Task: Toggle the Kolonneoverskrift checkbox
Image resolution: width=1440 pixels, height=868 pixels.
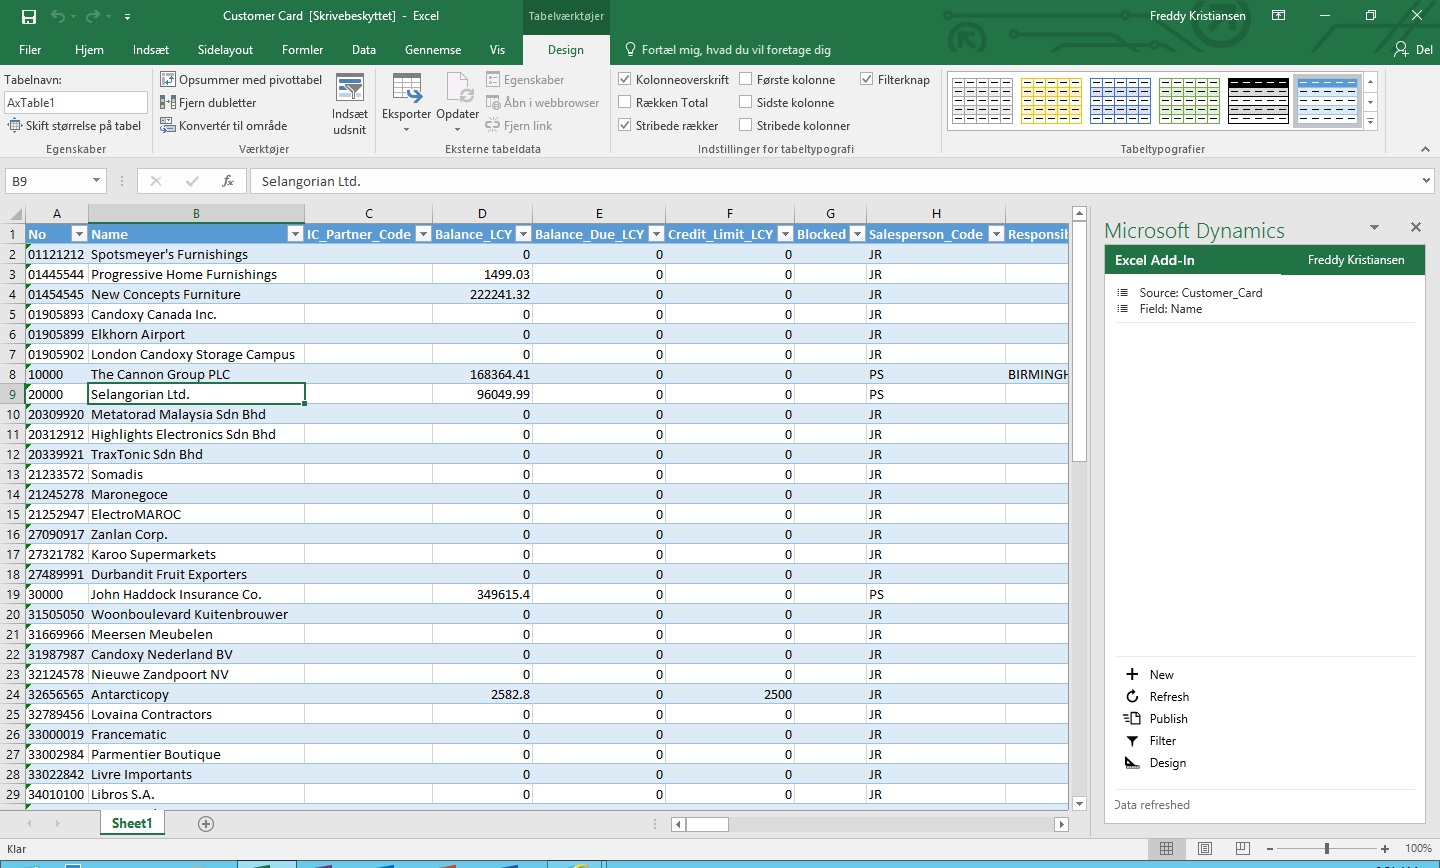Action: [x=625, y=79]
